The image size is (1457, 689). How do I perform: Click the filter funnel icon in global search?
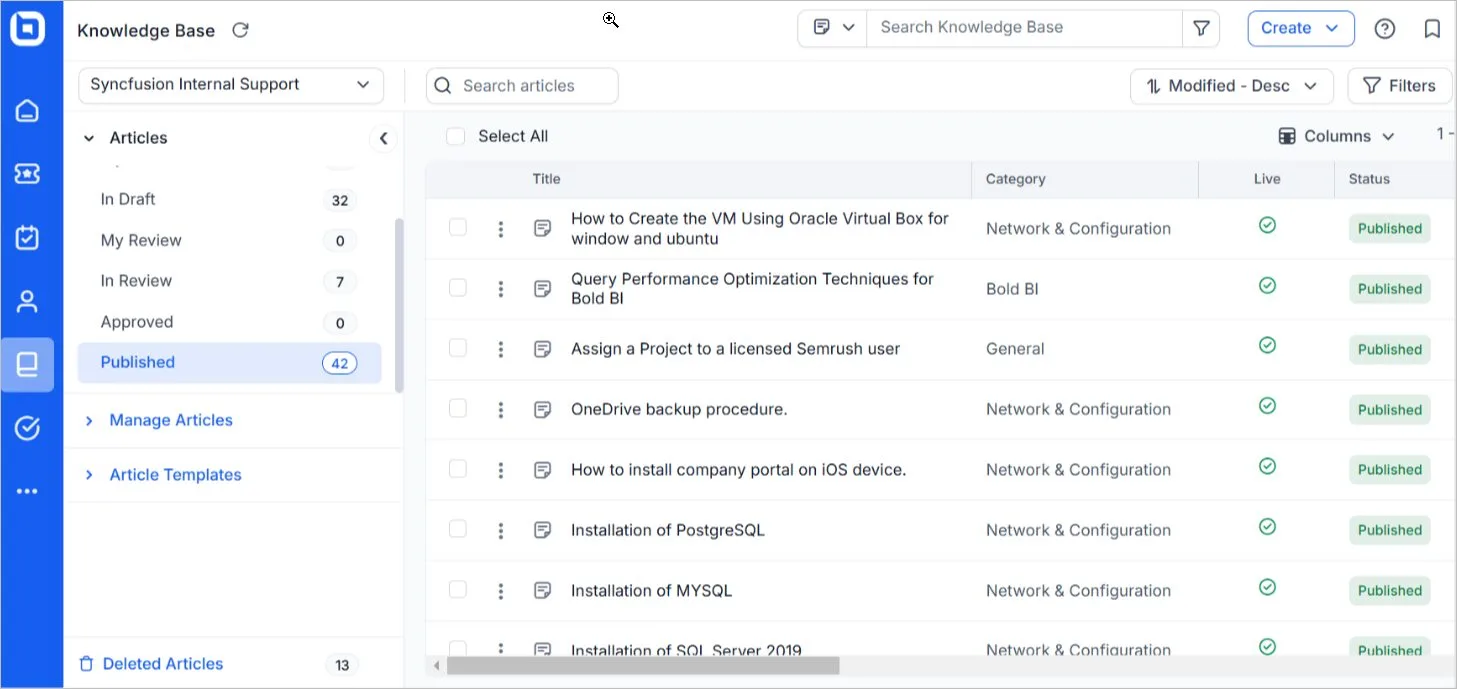click(1201, 28)
